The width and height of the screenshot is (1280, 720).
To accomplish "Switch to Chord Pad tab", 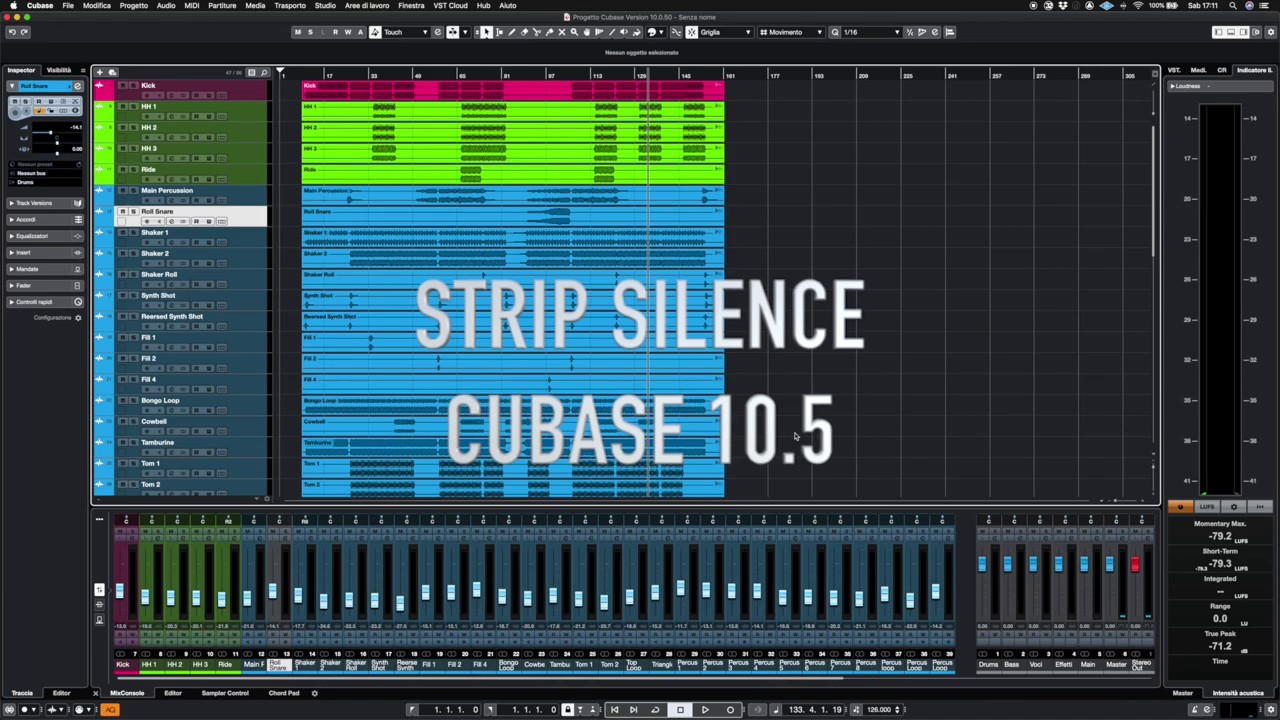I will pyautogui.click(x=283, y=693).
